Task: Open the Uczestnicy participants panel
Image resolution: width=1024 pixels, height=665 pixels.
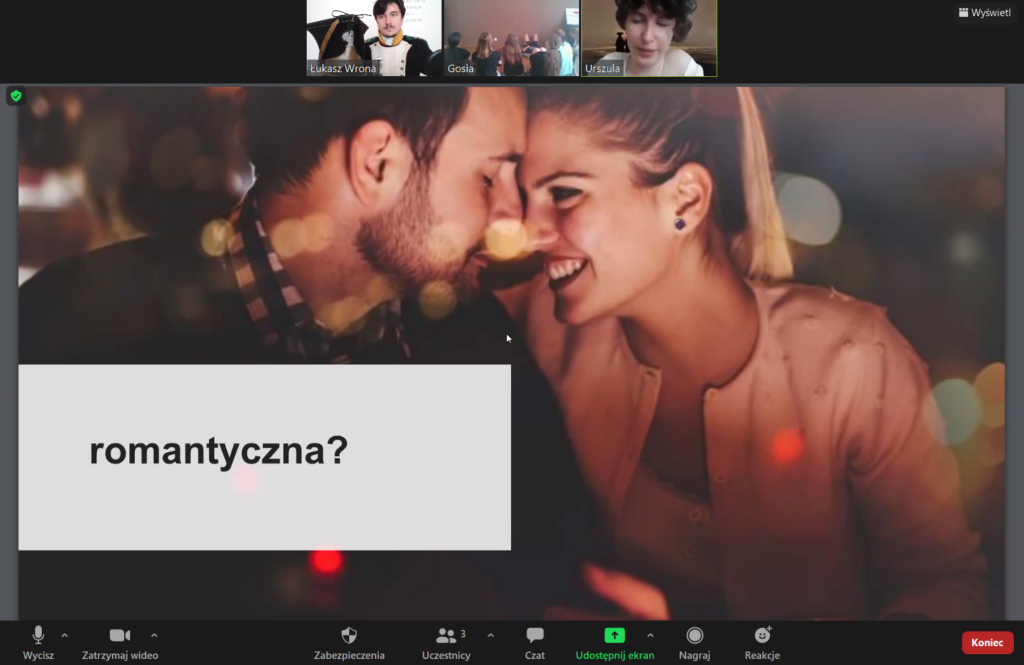Action: 446,636
